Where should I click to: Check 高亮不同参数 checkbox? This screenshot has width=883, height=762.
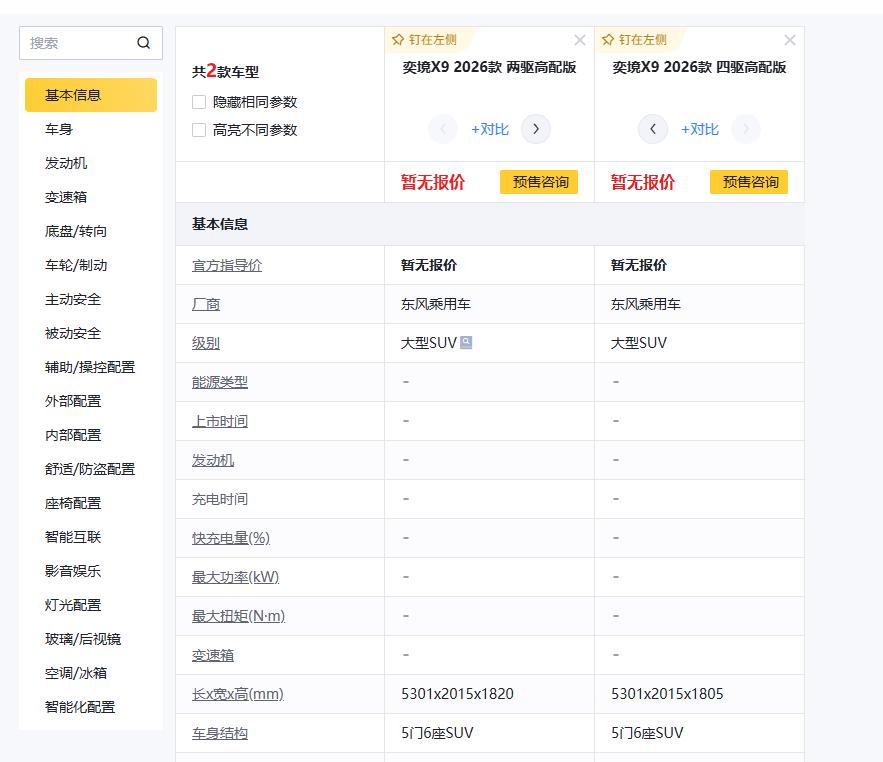click(x=199, y=130)
